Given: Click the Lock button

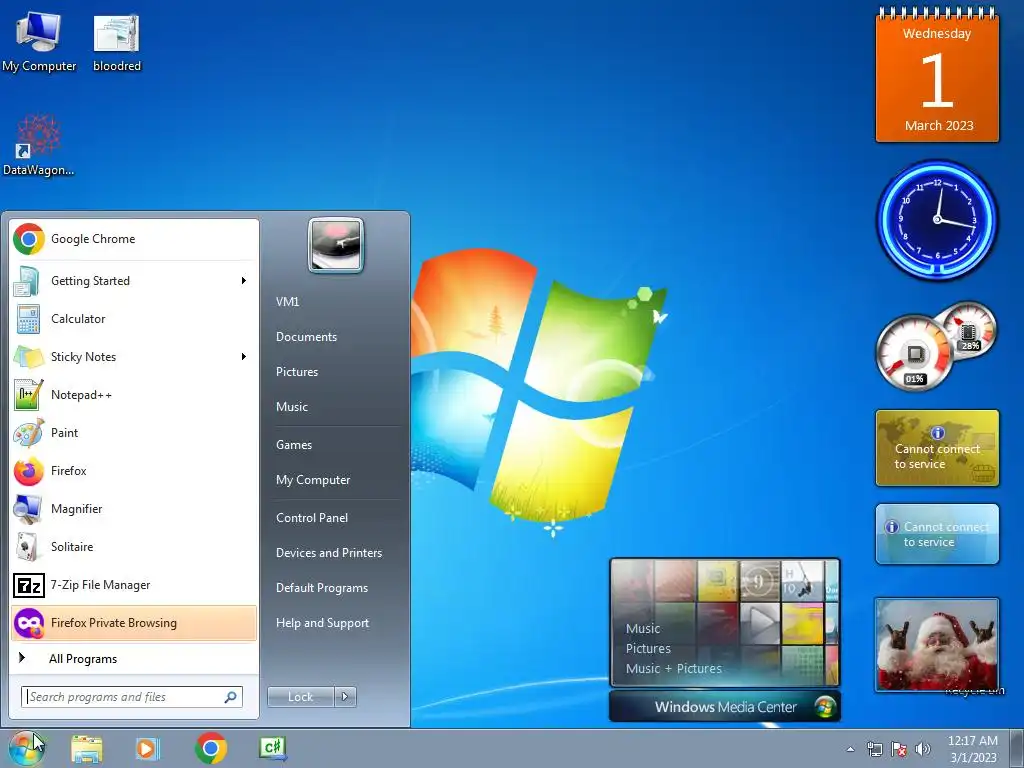Looking at the screenshot, I should point(300,697).
